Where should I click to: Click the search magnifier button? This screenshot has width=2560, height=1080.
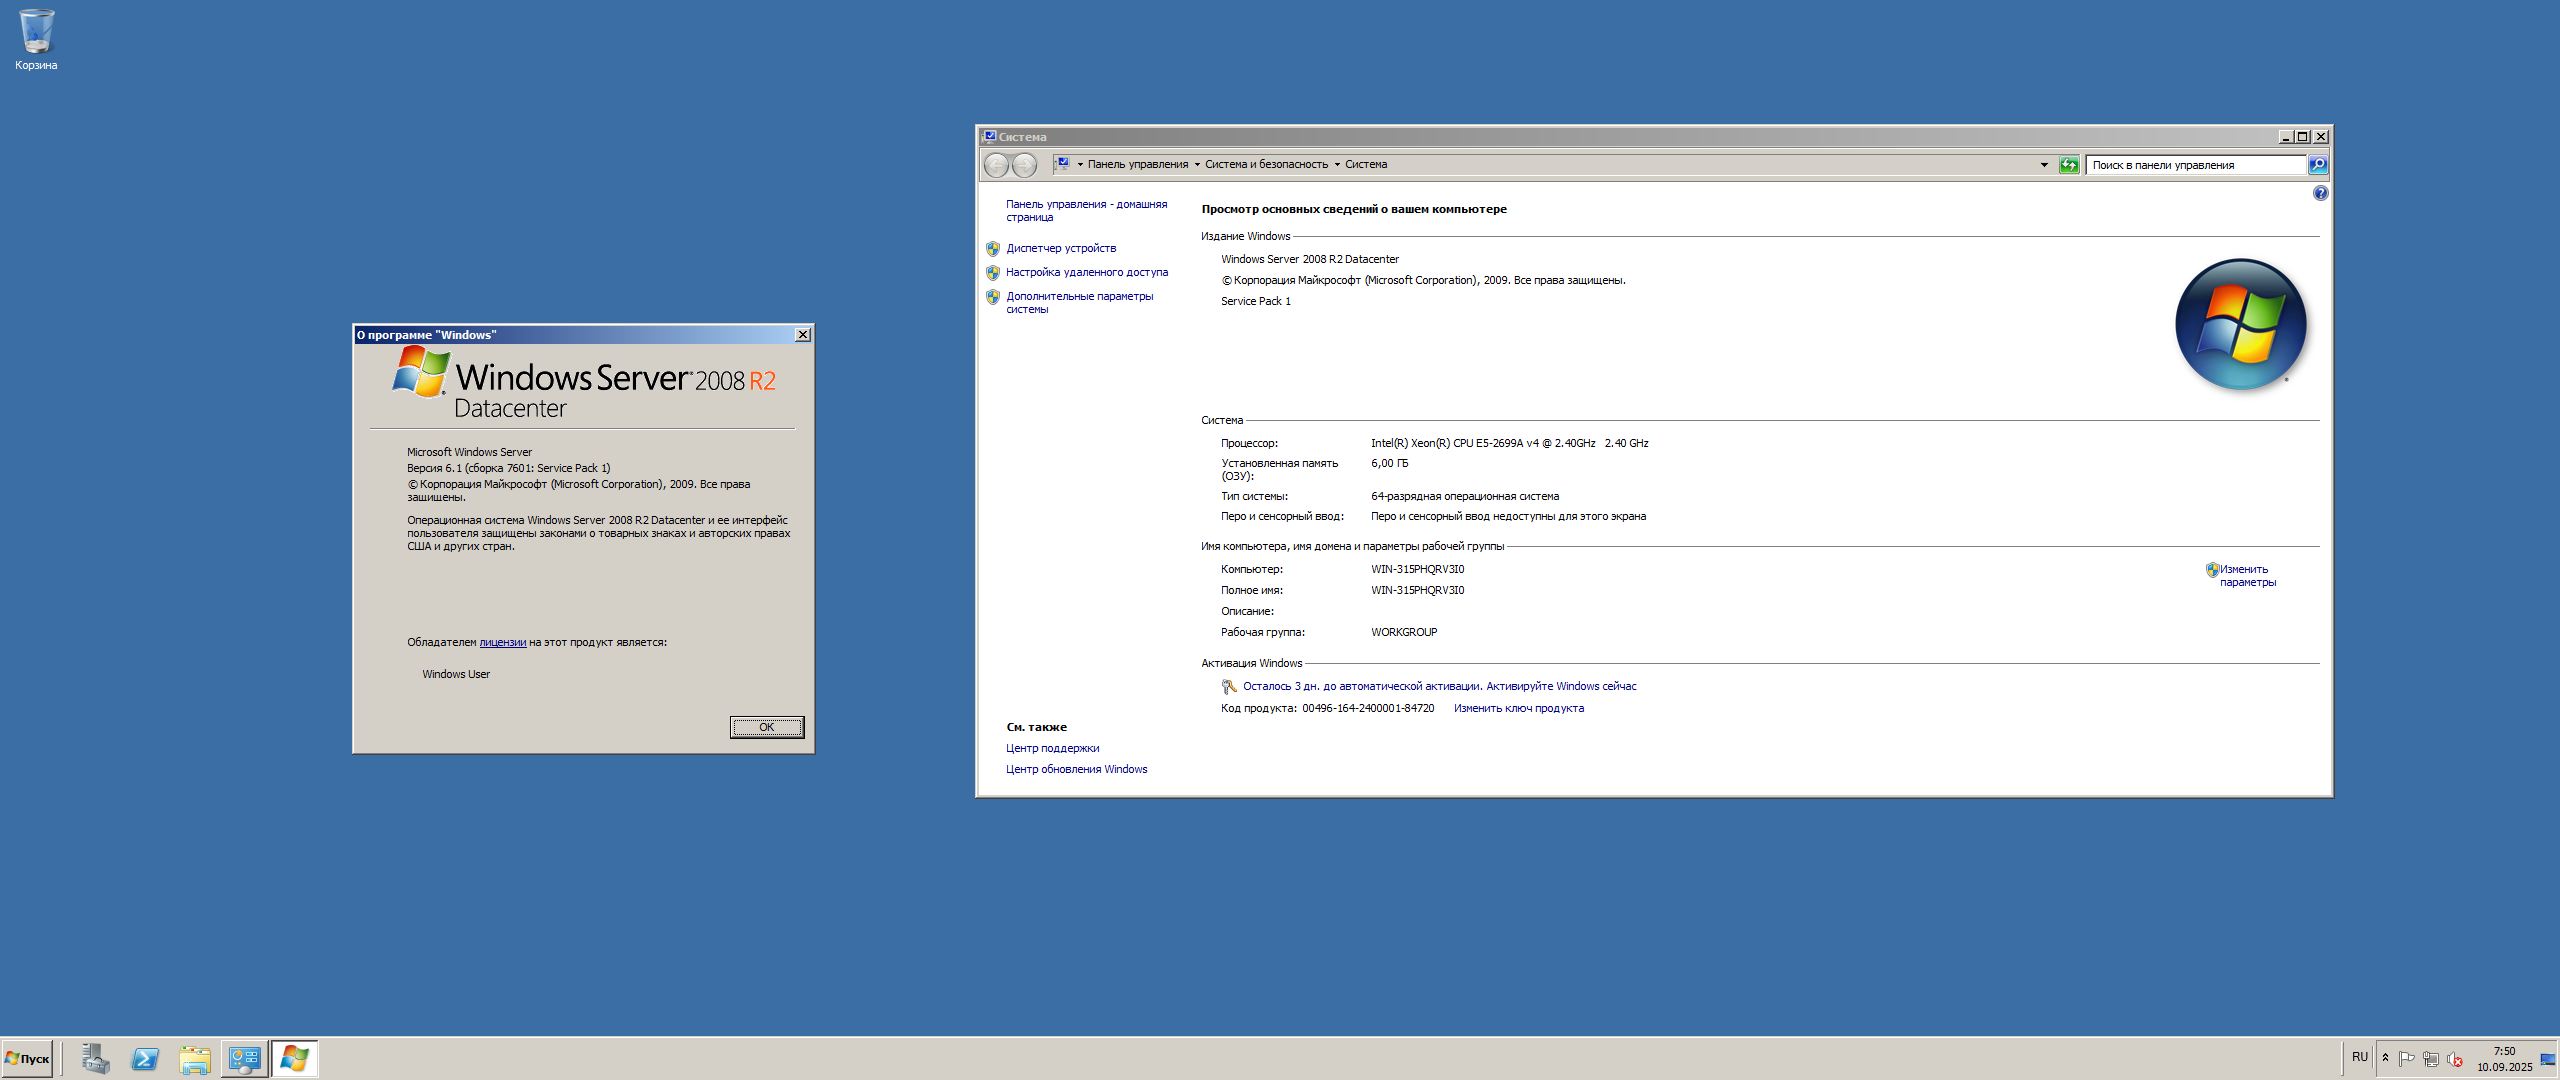click(2318, 165)
